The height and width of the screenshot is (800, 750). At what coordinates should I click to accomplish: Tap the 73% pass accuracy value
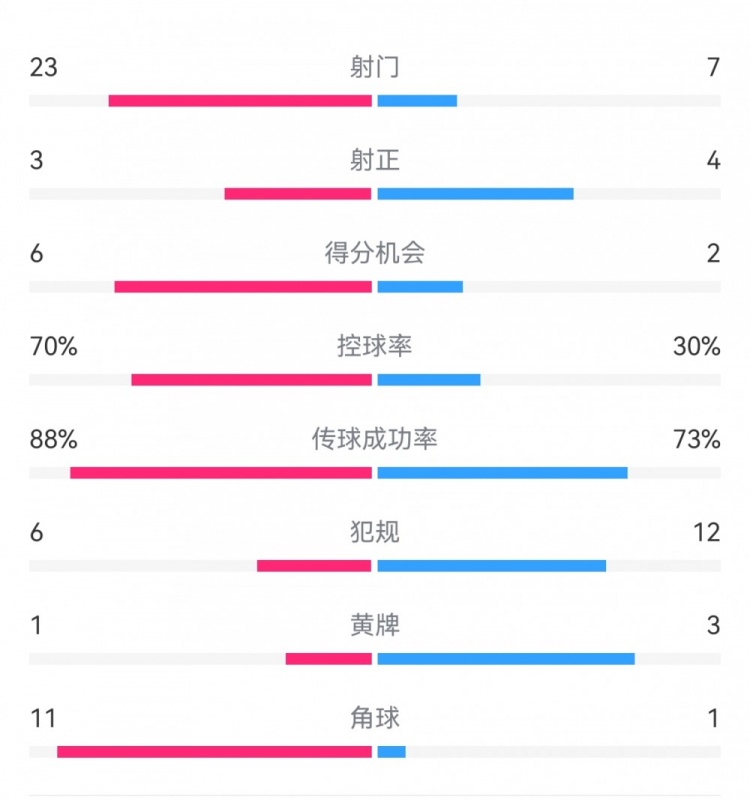point(697,439)
